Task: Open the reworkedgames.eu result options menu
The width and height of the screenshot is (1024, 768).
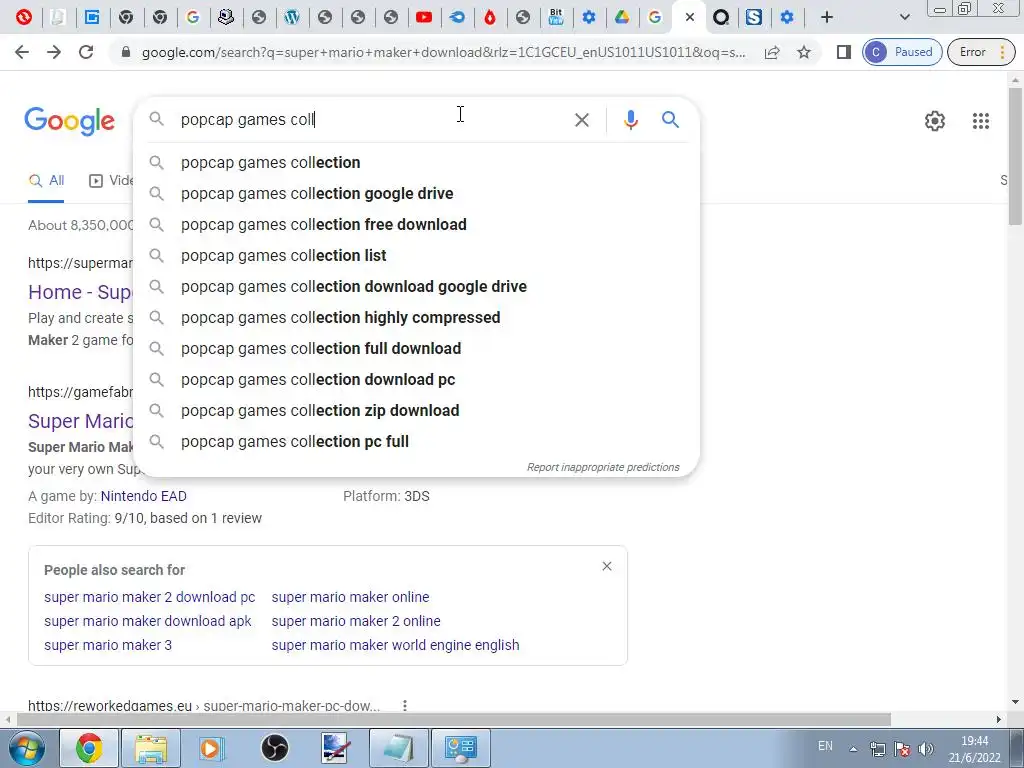Action: (x=405, y=705)
